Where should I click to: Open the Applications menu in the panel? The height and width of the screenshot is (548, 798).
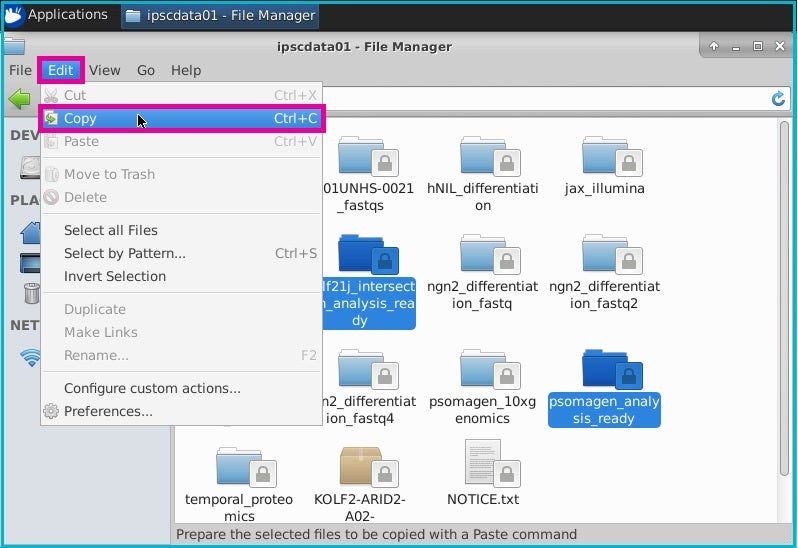pos(56,15)
